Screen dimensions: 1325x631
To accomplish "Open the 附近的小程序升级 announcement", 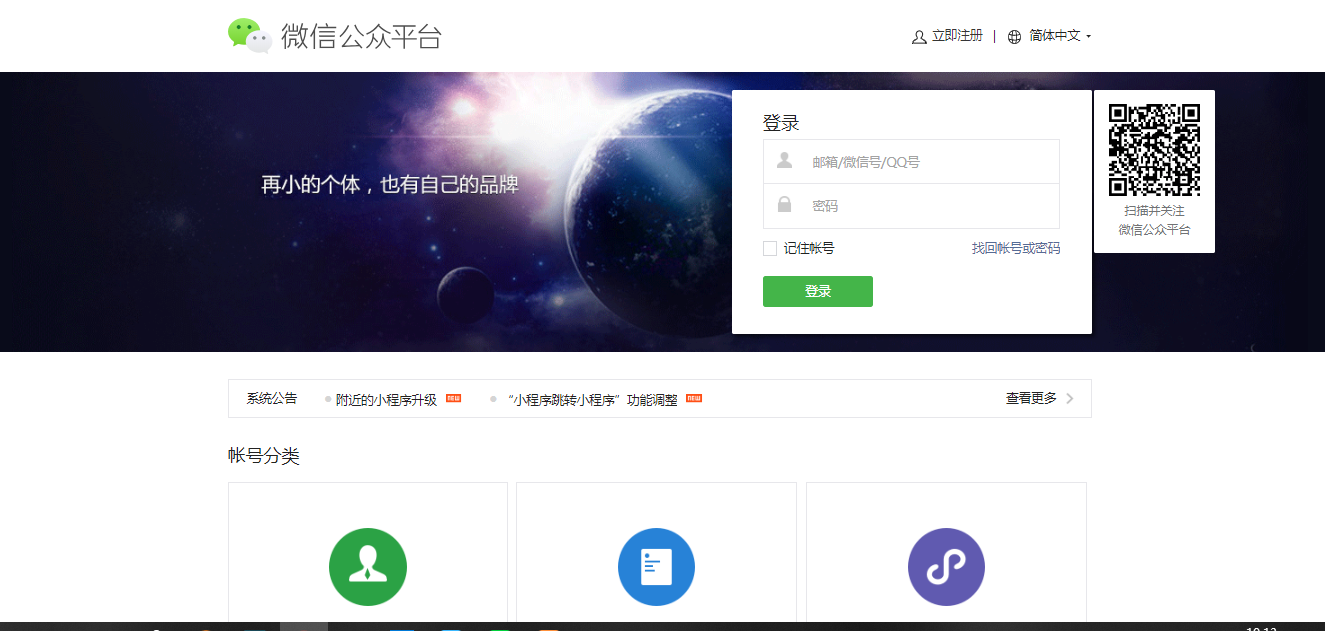I will [386, 399].
